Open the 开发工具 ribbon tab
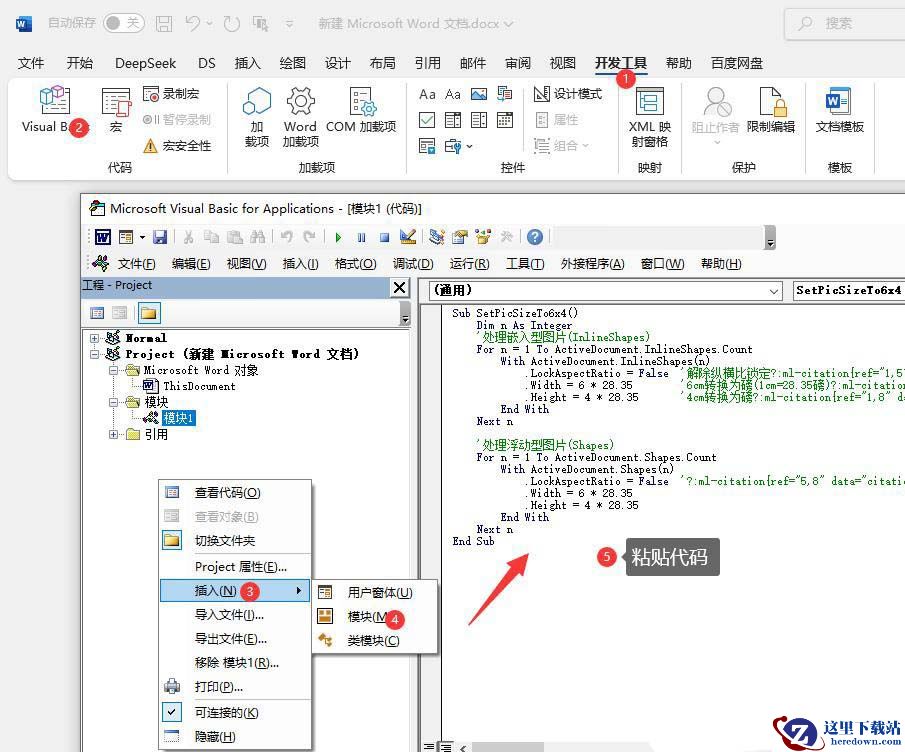Image resolution: width=905 pixels, height=752 pixels. [x=621, y=63]
